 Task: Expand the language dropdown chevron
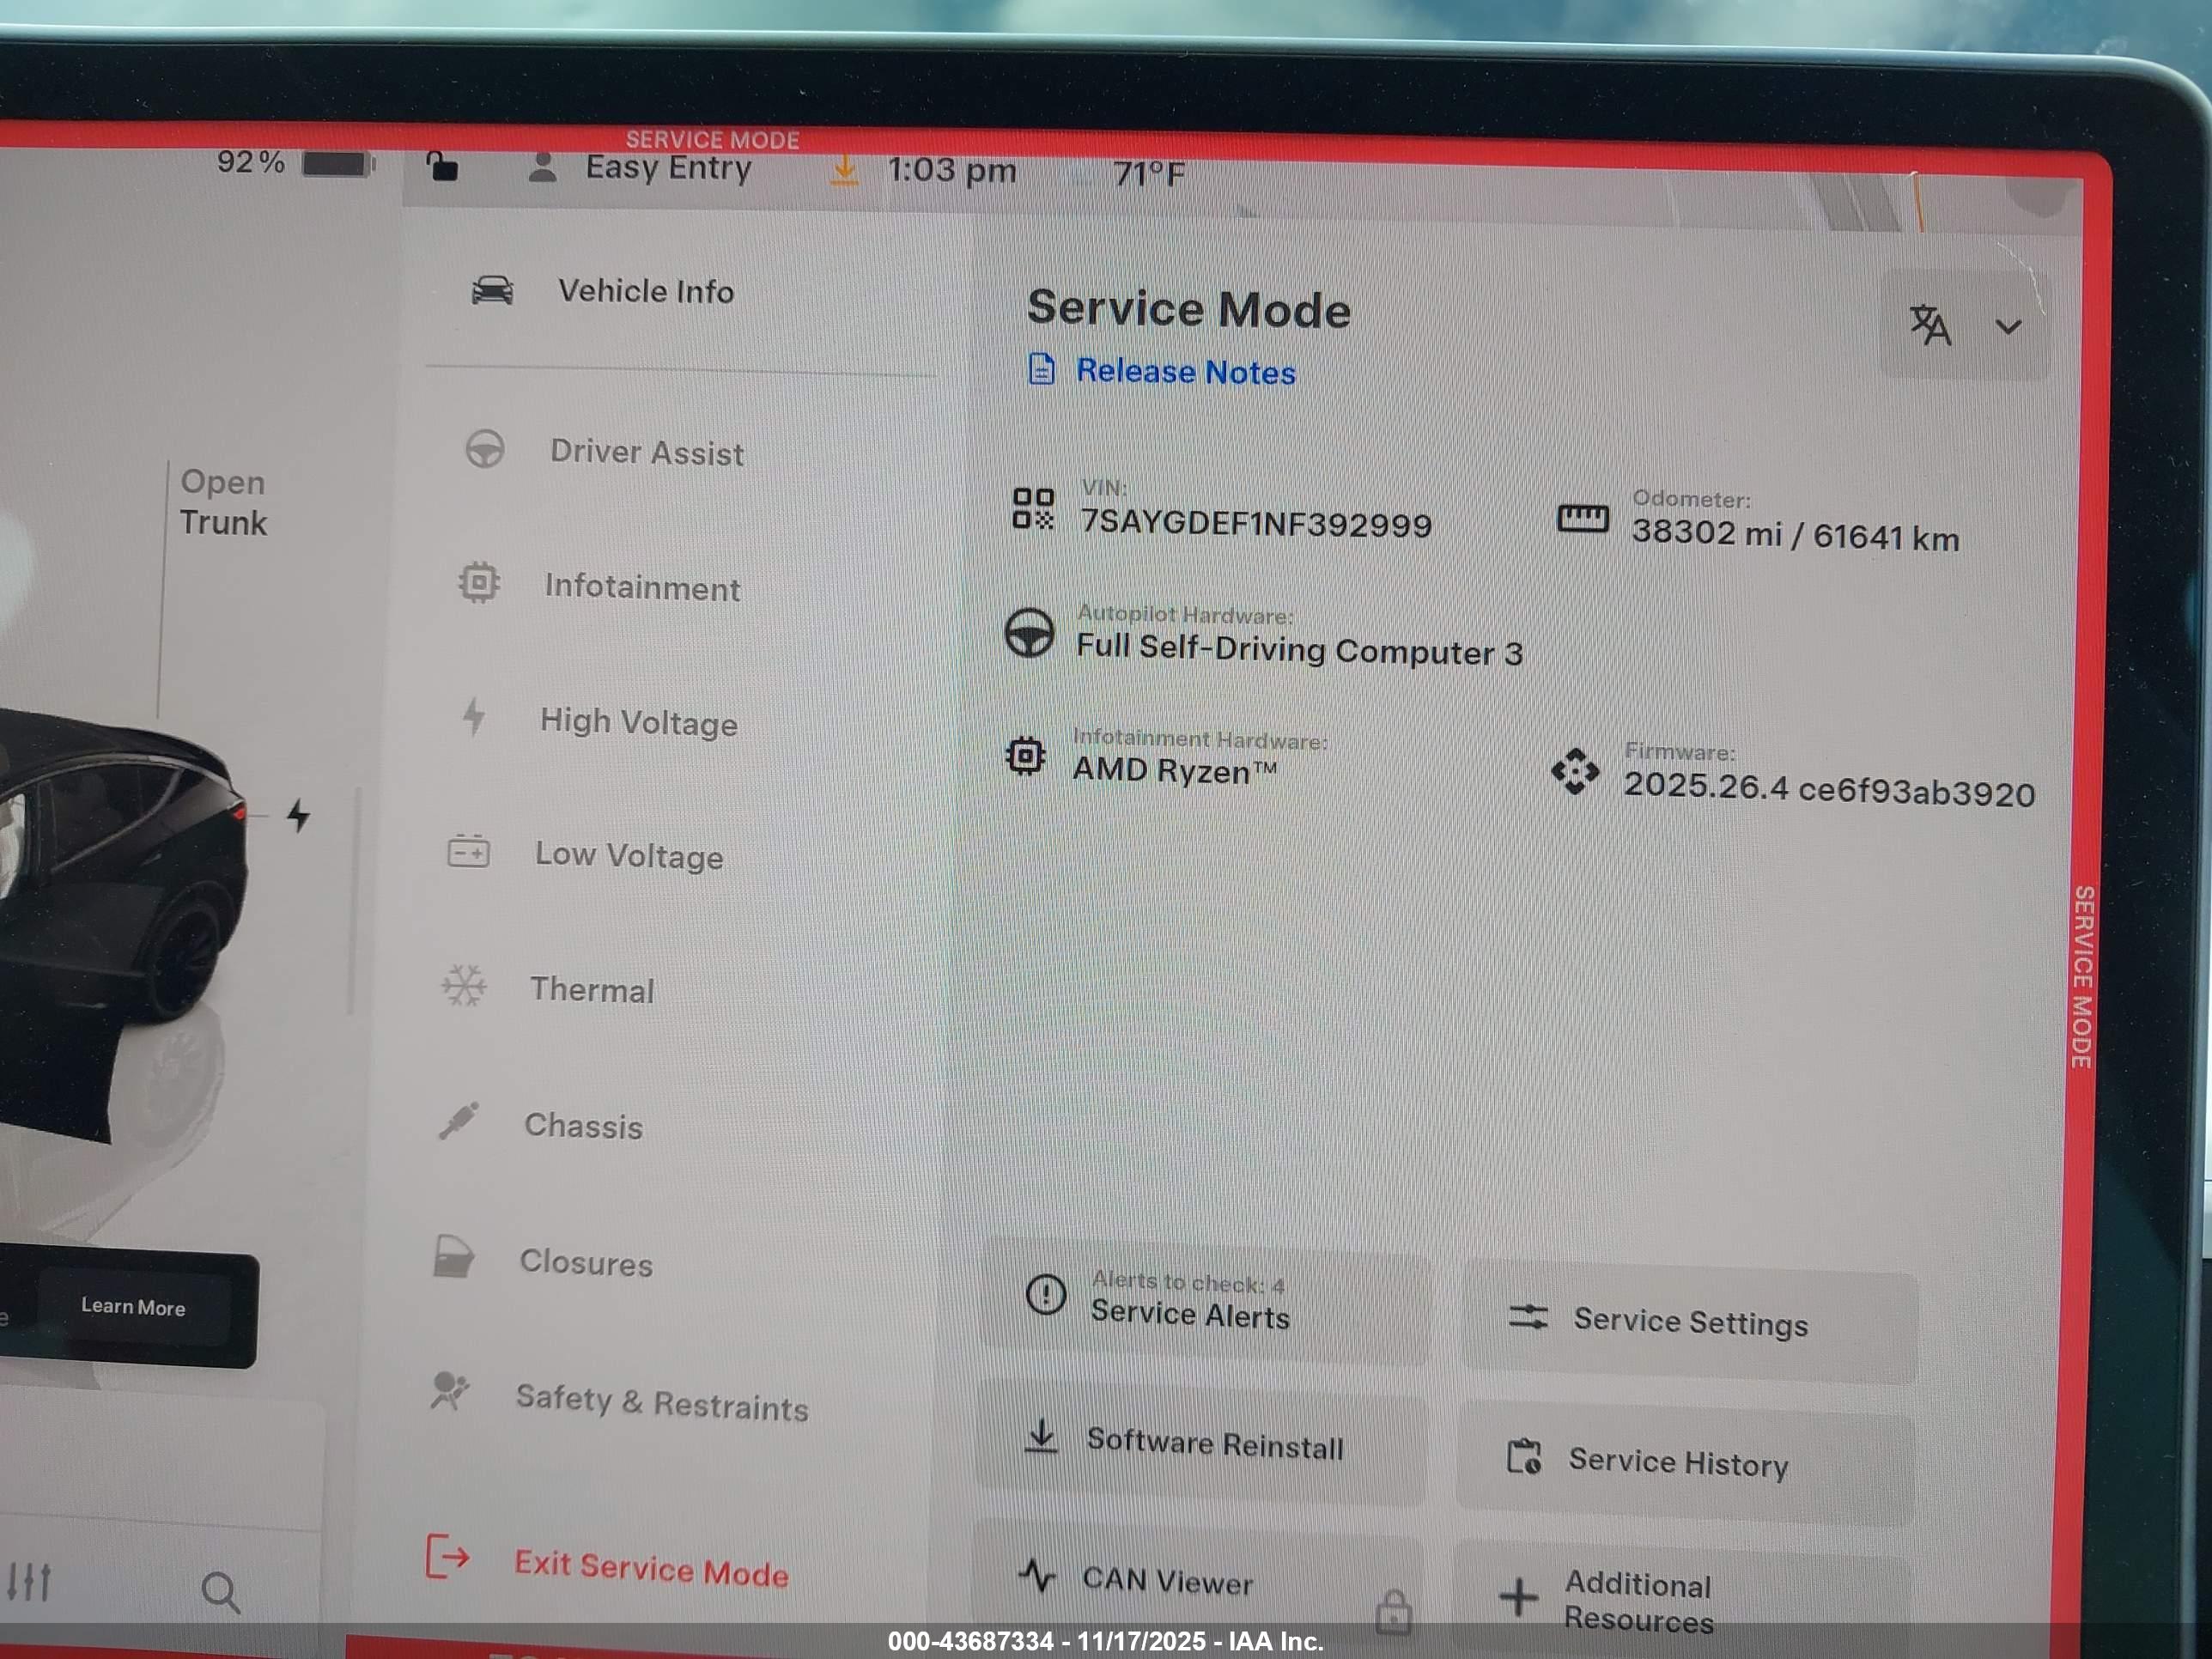point(2008,327)
